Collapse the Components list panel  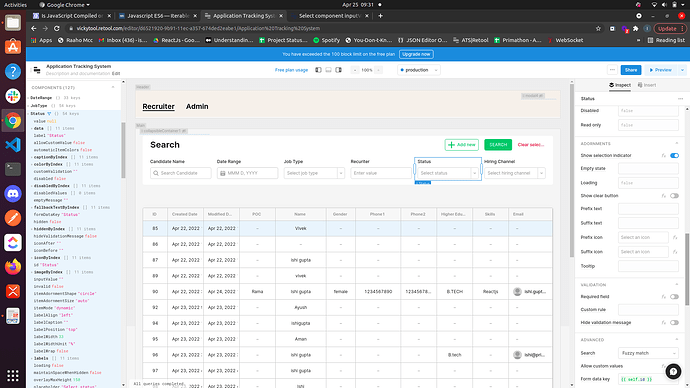[113, 88]
